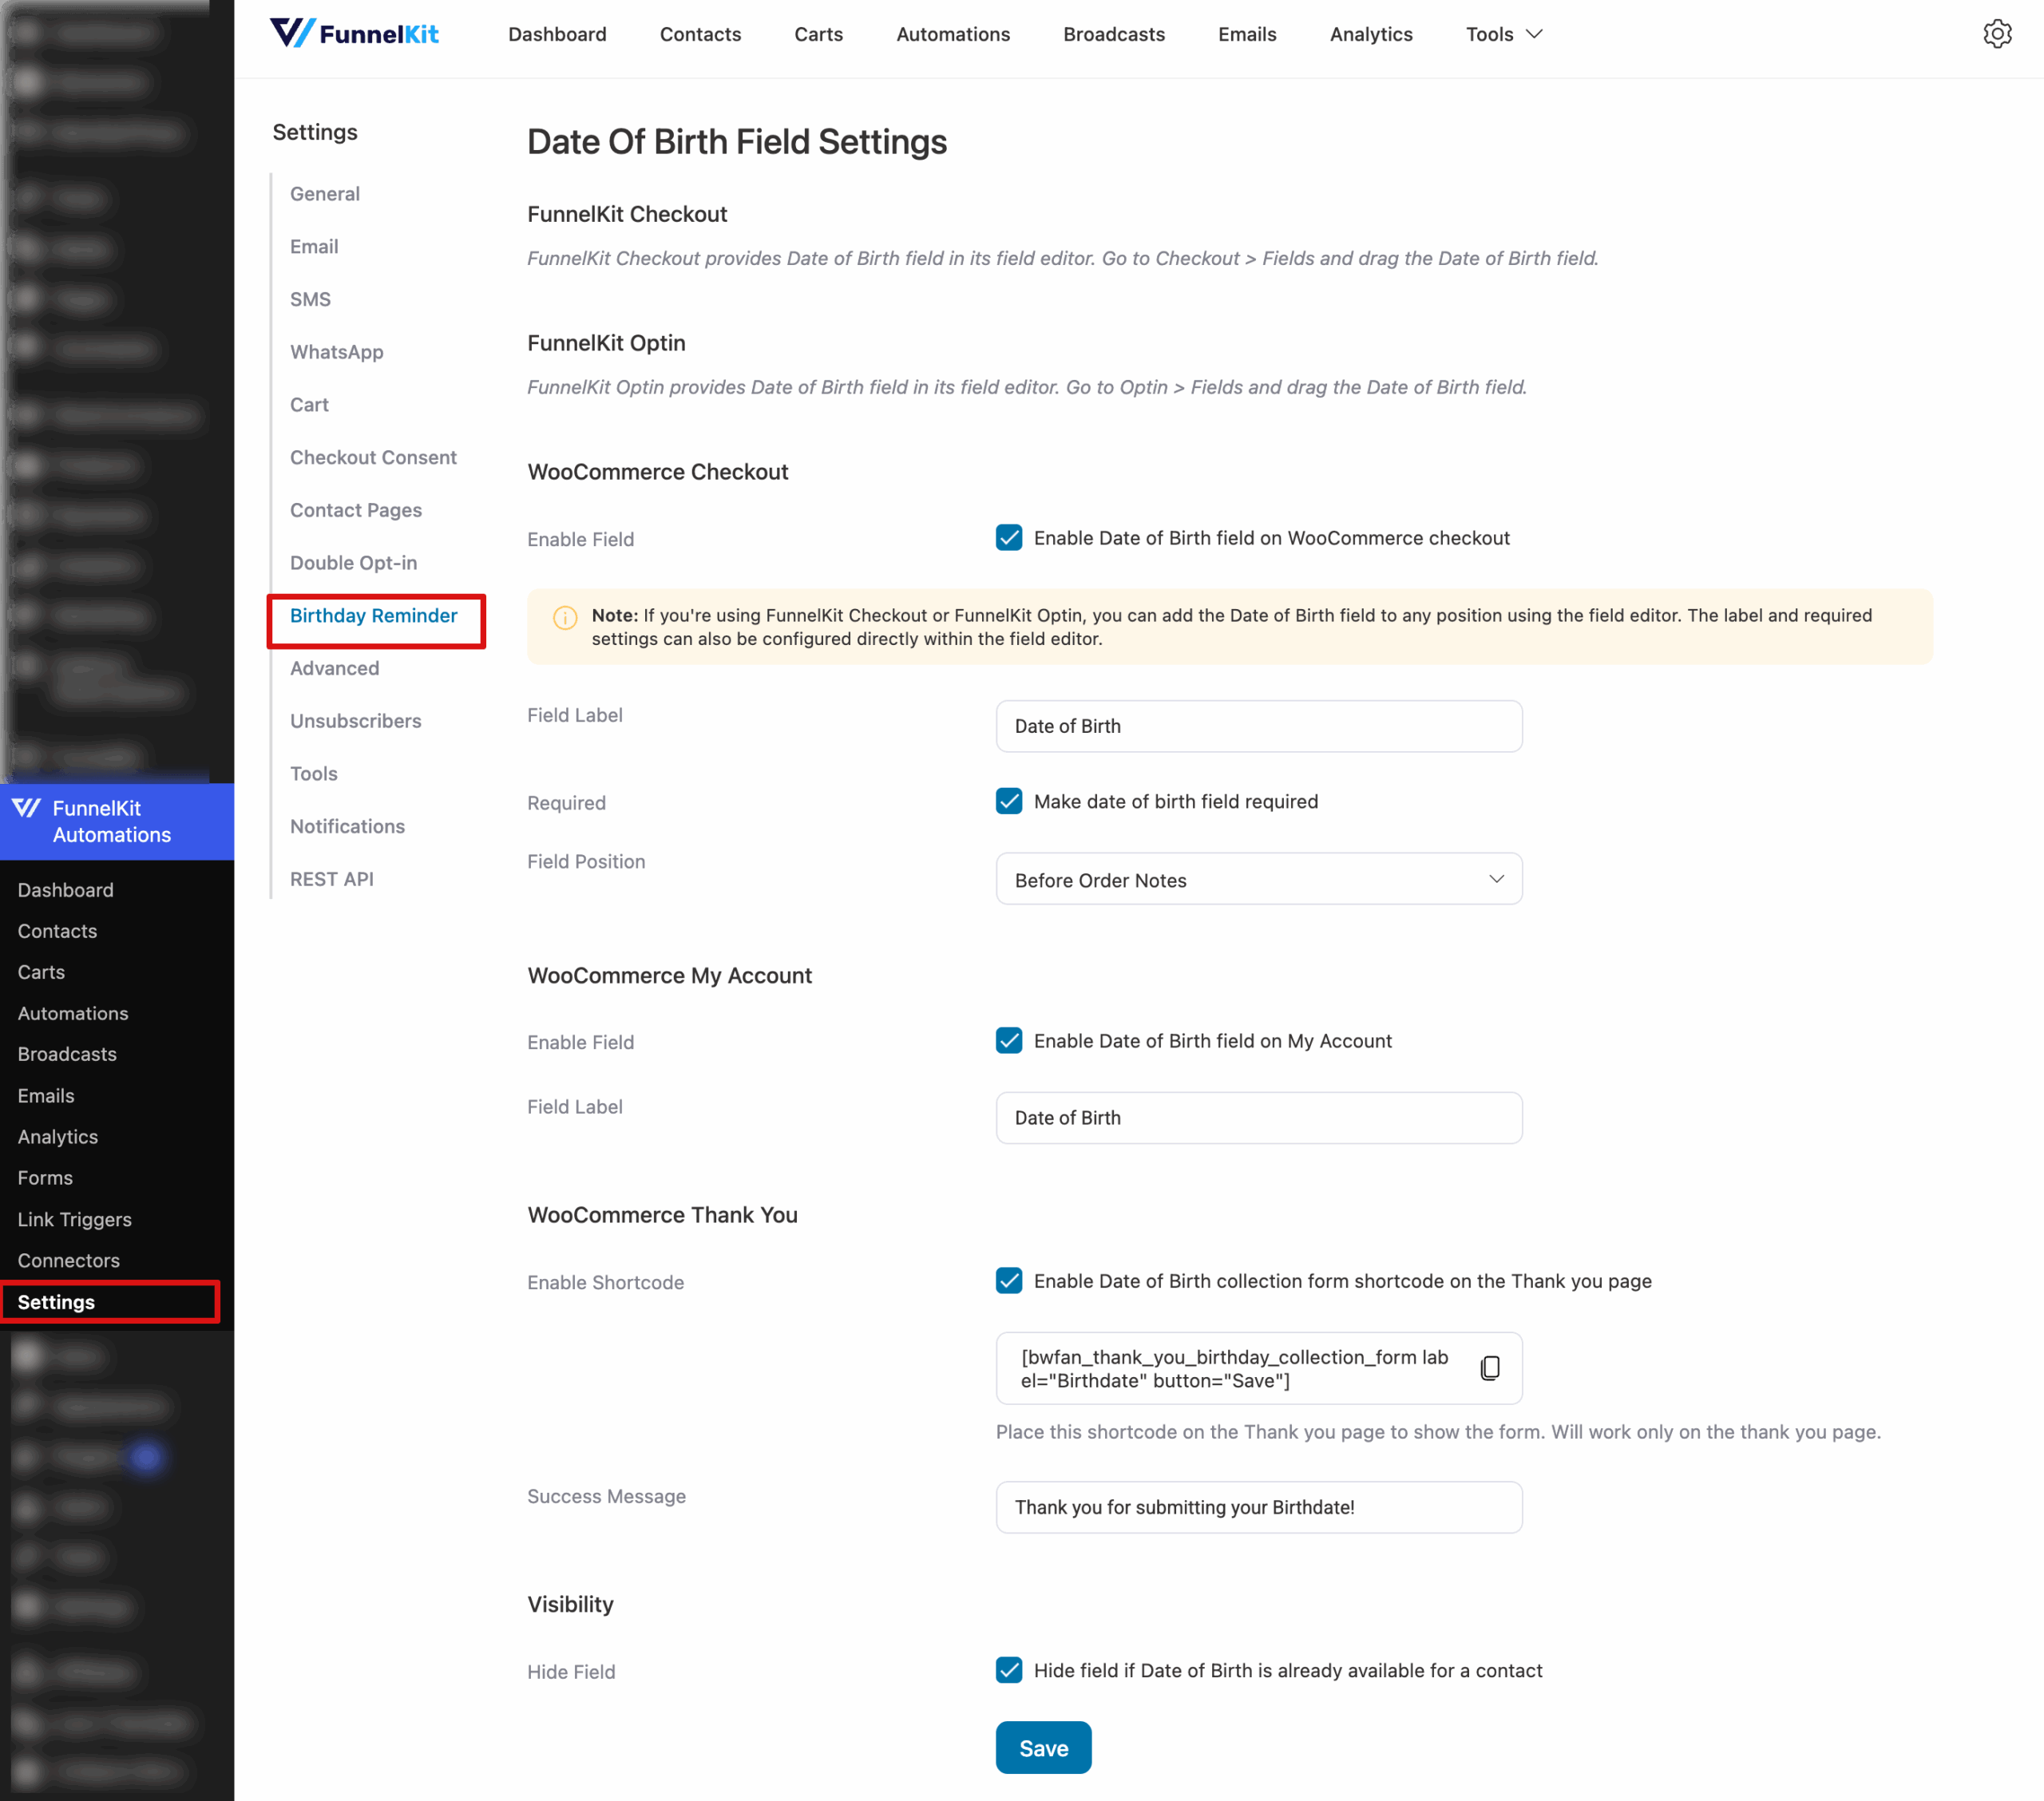This screenshot has height=1801, width=2044.
Task: Copy the birthday collection form shortcode
Action: tap(1489, 1367)
